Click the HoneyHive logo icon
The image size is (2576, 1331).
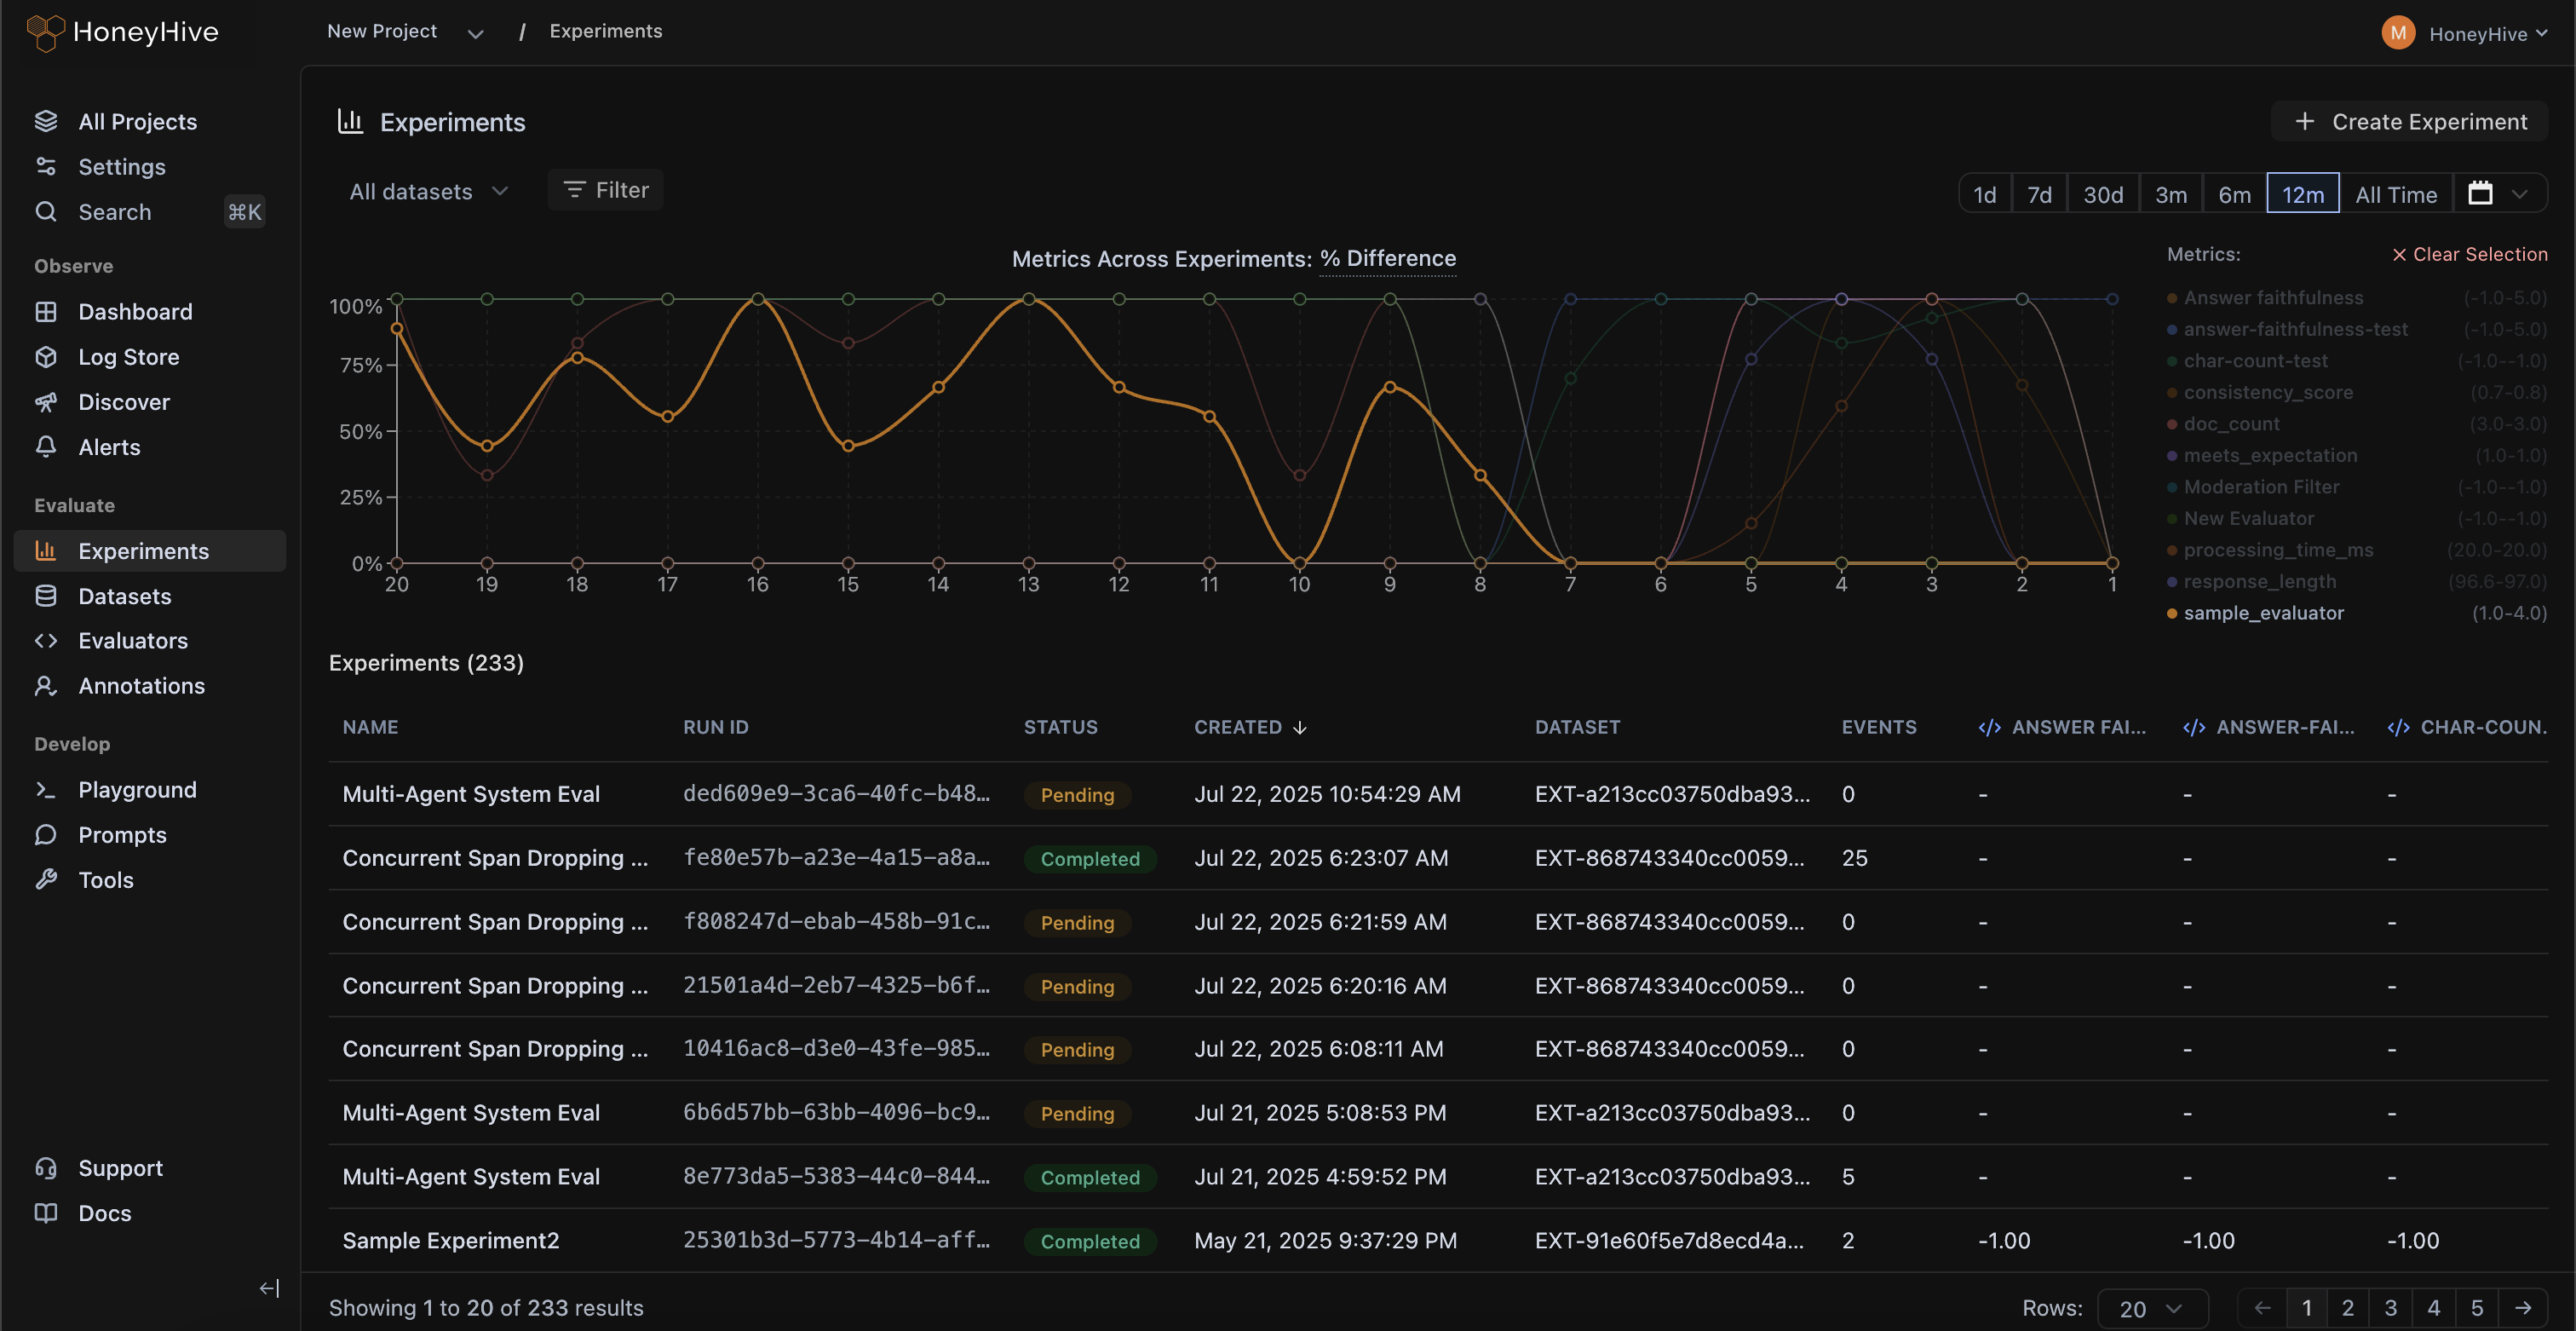[45, 32]
